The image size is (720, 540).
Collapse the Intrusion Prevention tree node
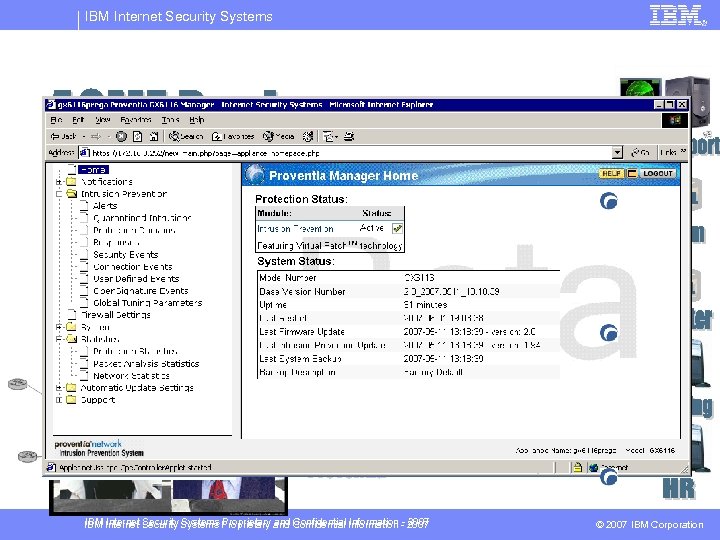(x=59, y=194)
